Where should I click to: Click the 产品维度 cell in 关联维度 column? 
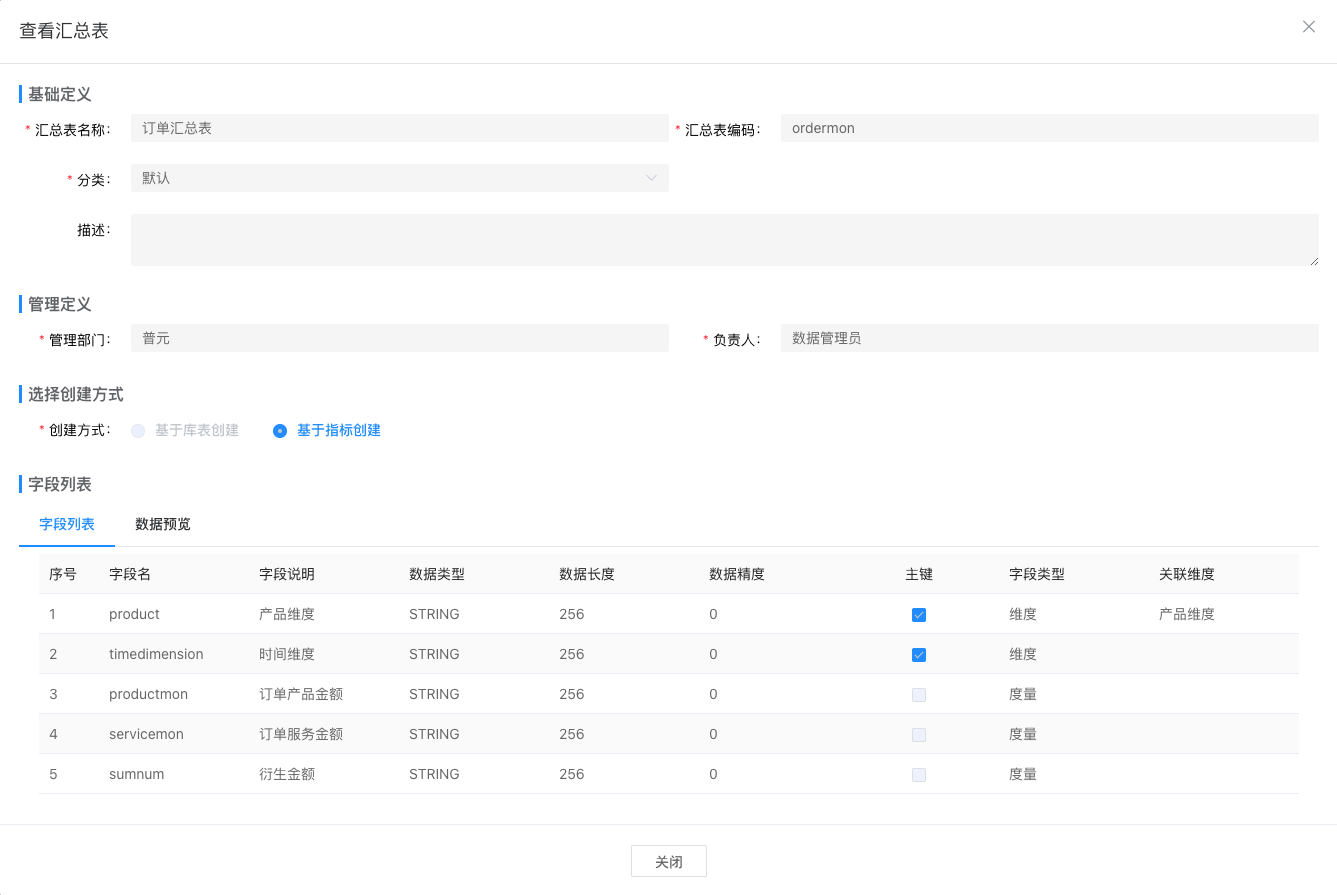point(1186,614)
